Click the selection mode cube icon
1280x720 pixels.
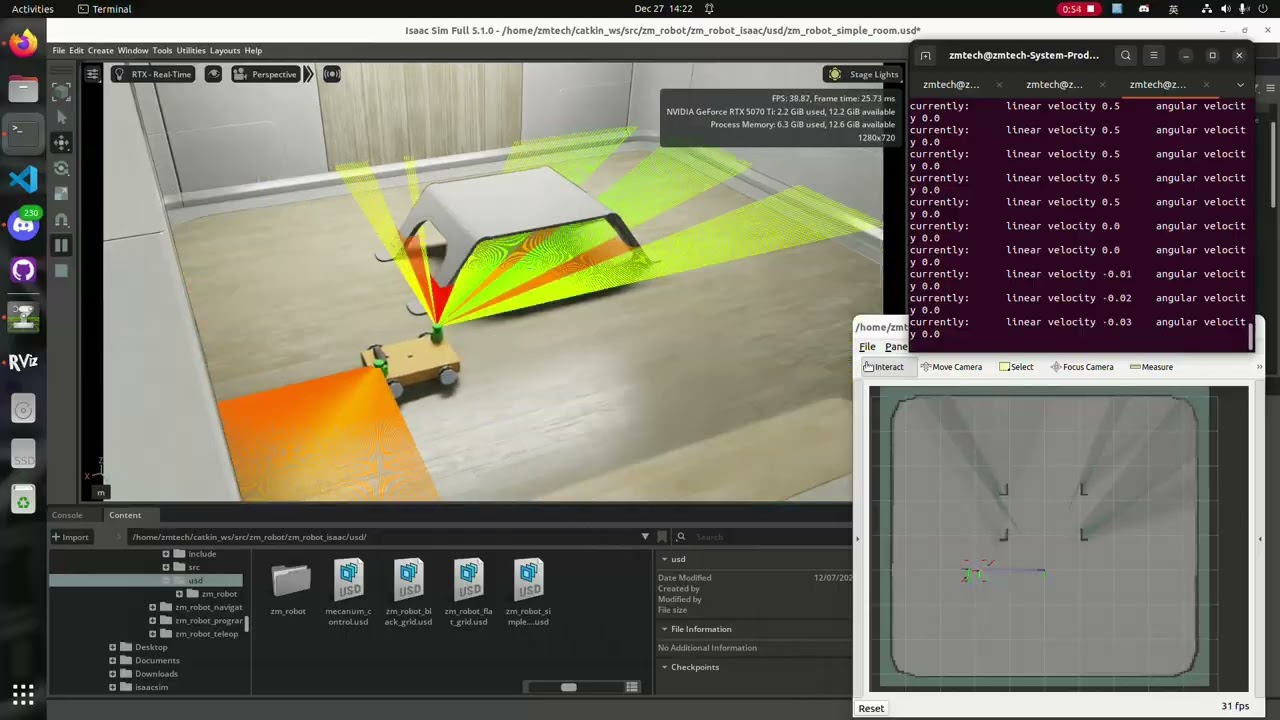click(61, 92)
